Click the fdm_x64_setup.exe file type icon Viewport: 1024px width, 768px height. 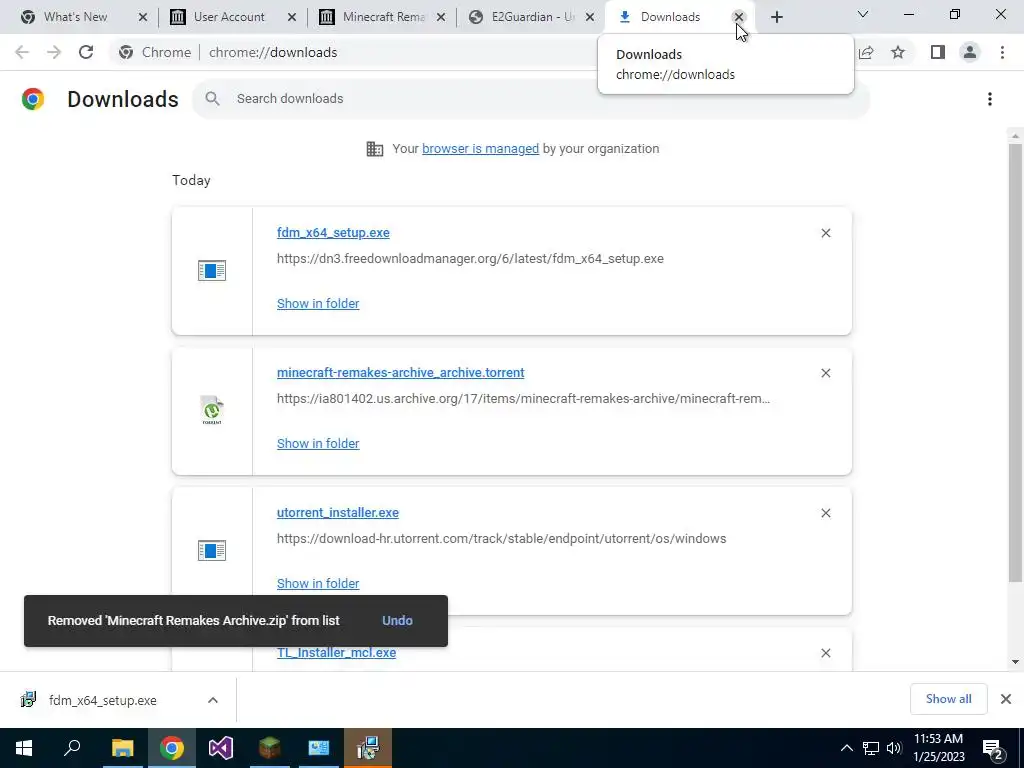212,270
